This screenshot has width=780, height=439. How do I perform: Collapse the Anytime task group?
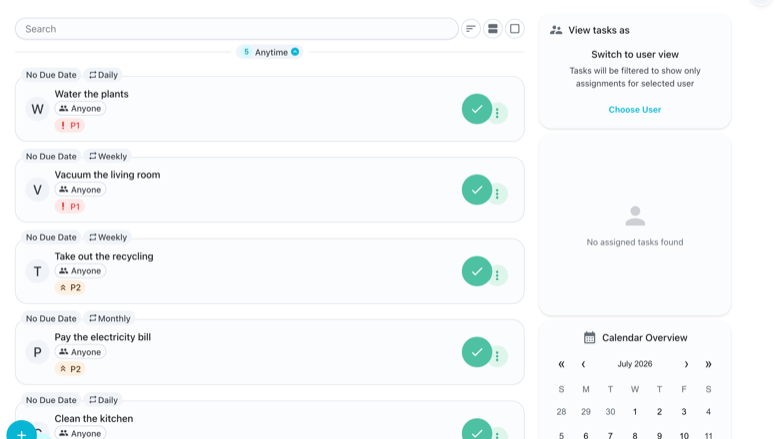295,52
